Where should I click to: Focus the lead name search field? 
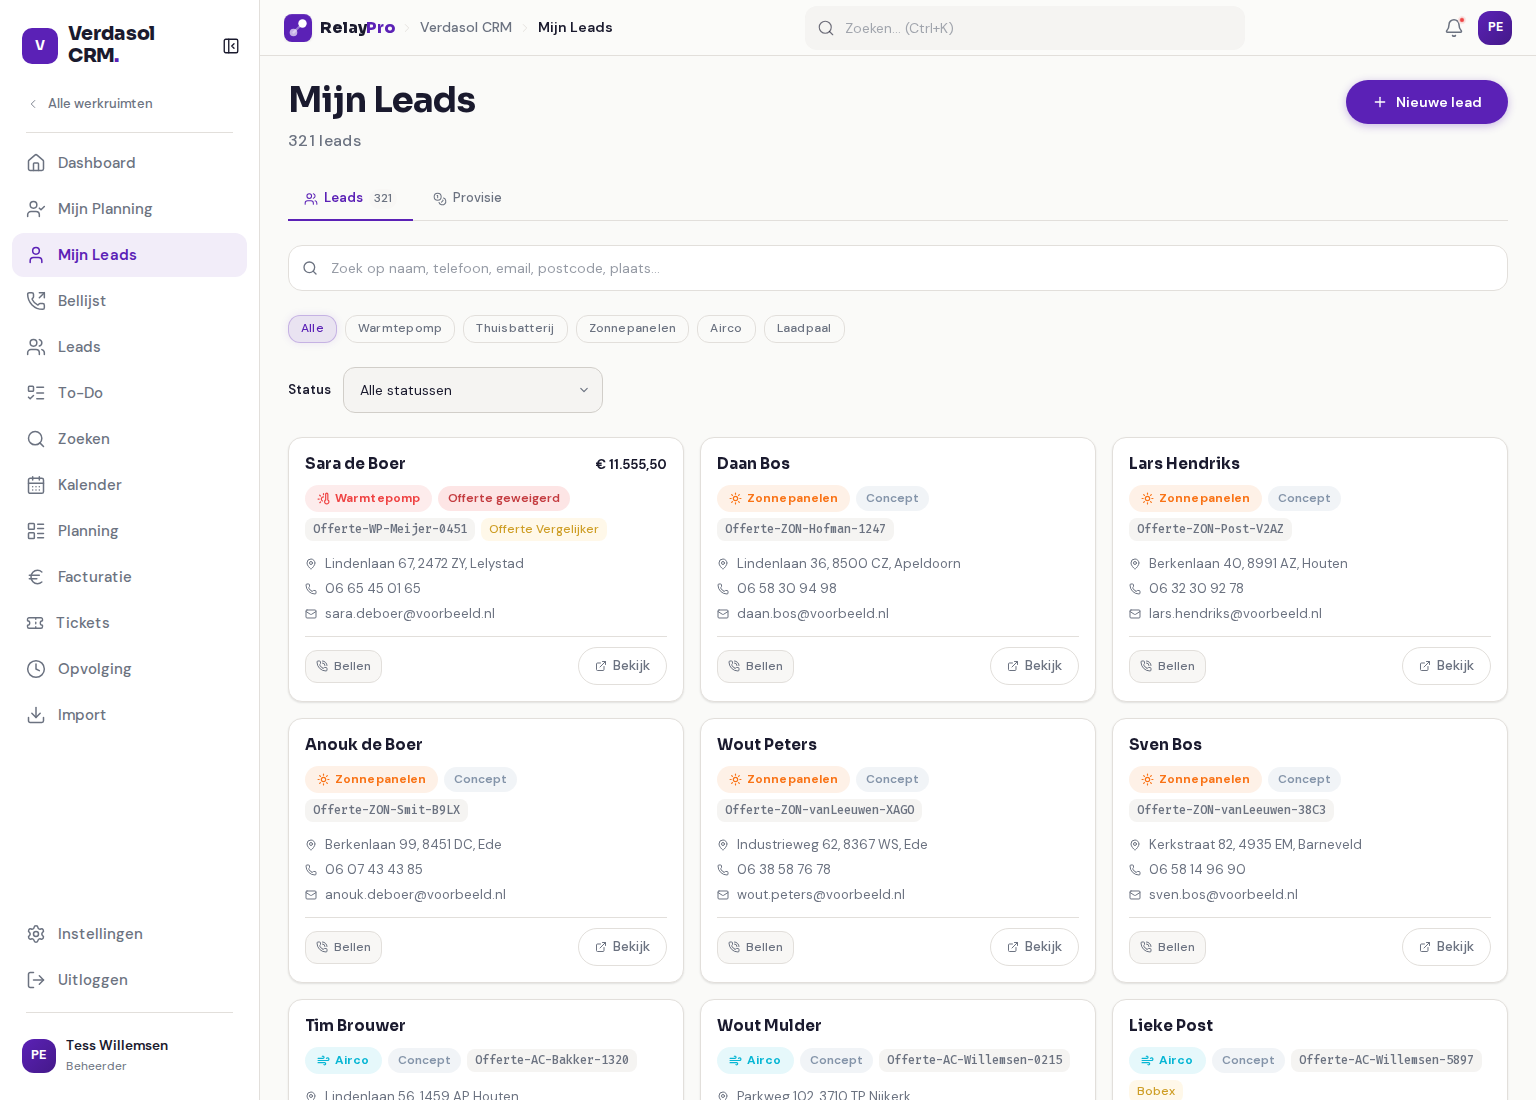click(x=897, y=268)
